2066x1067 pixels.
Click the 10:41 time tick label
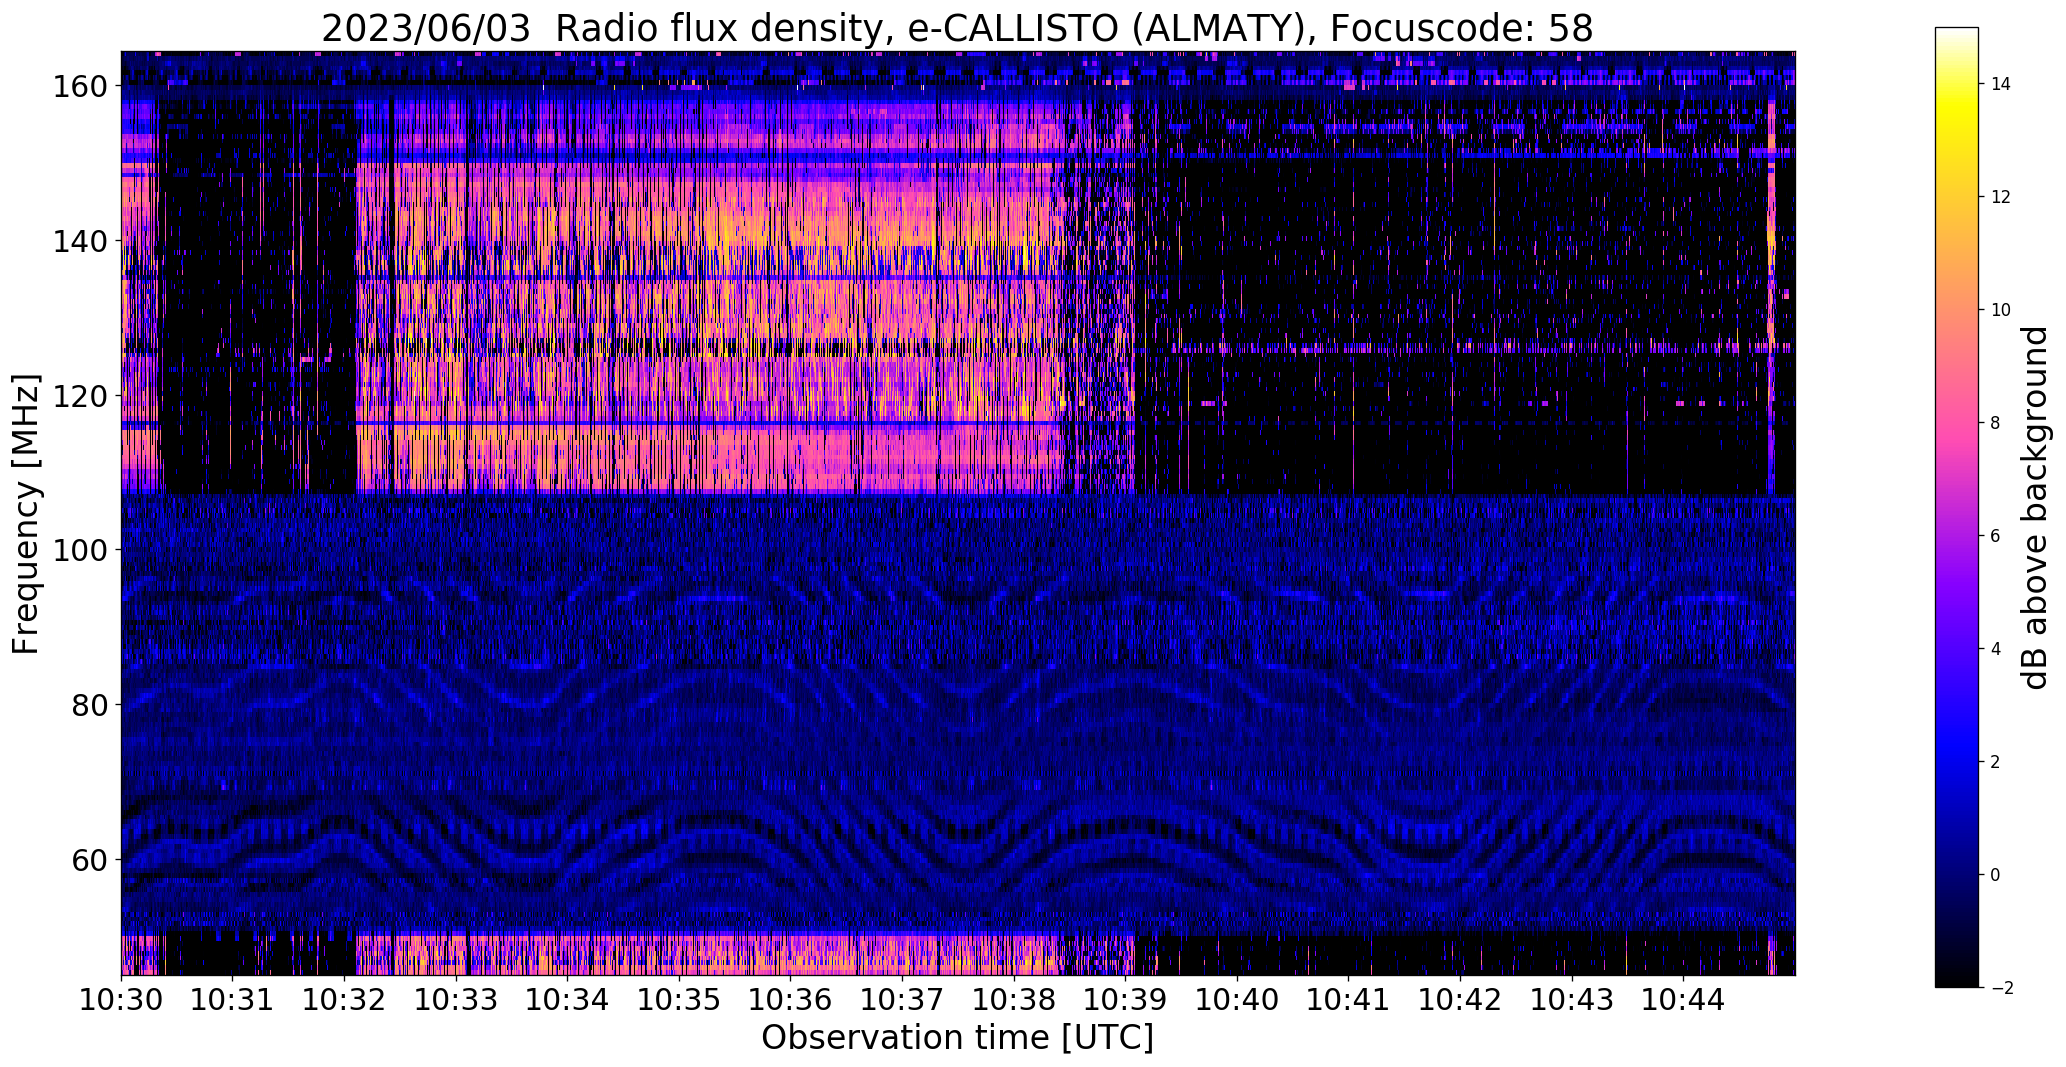tap(1348, 999)
